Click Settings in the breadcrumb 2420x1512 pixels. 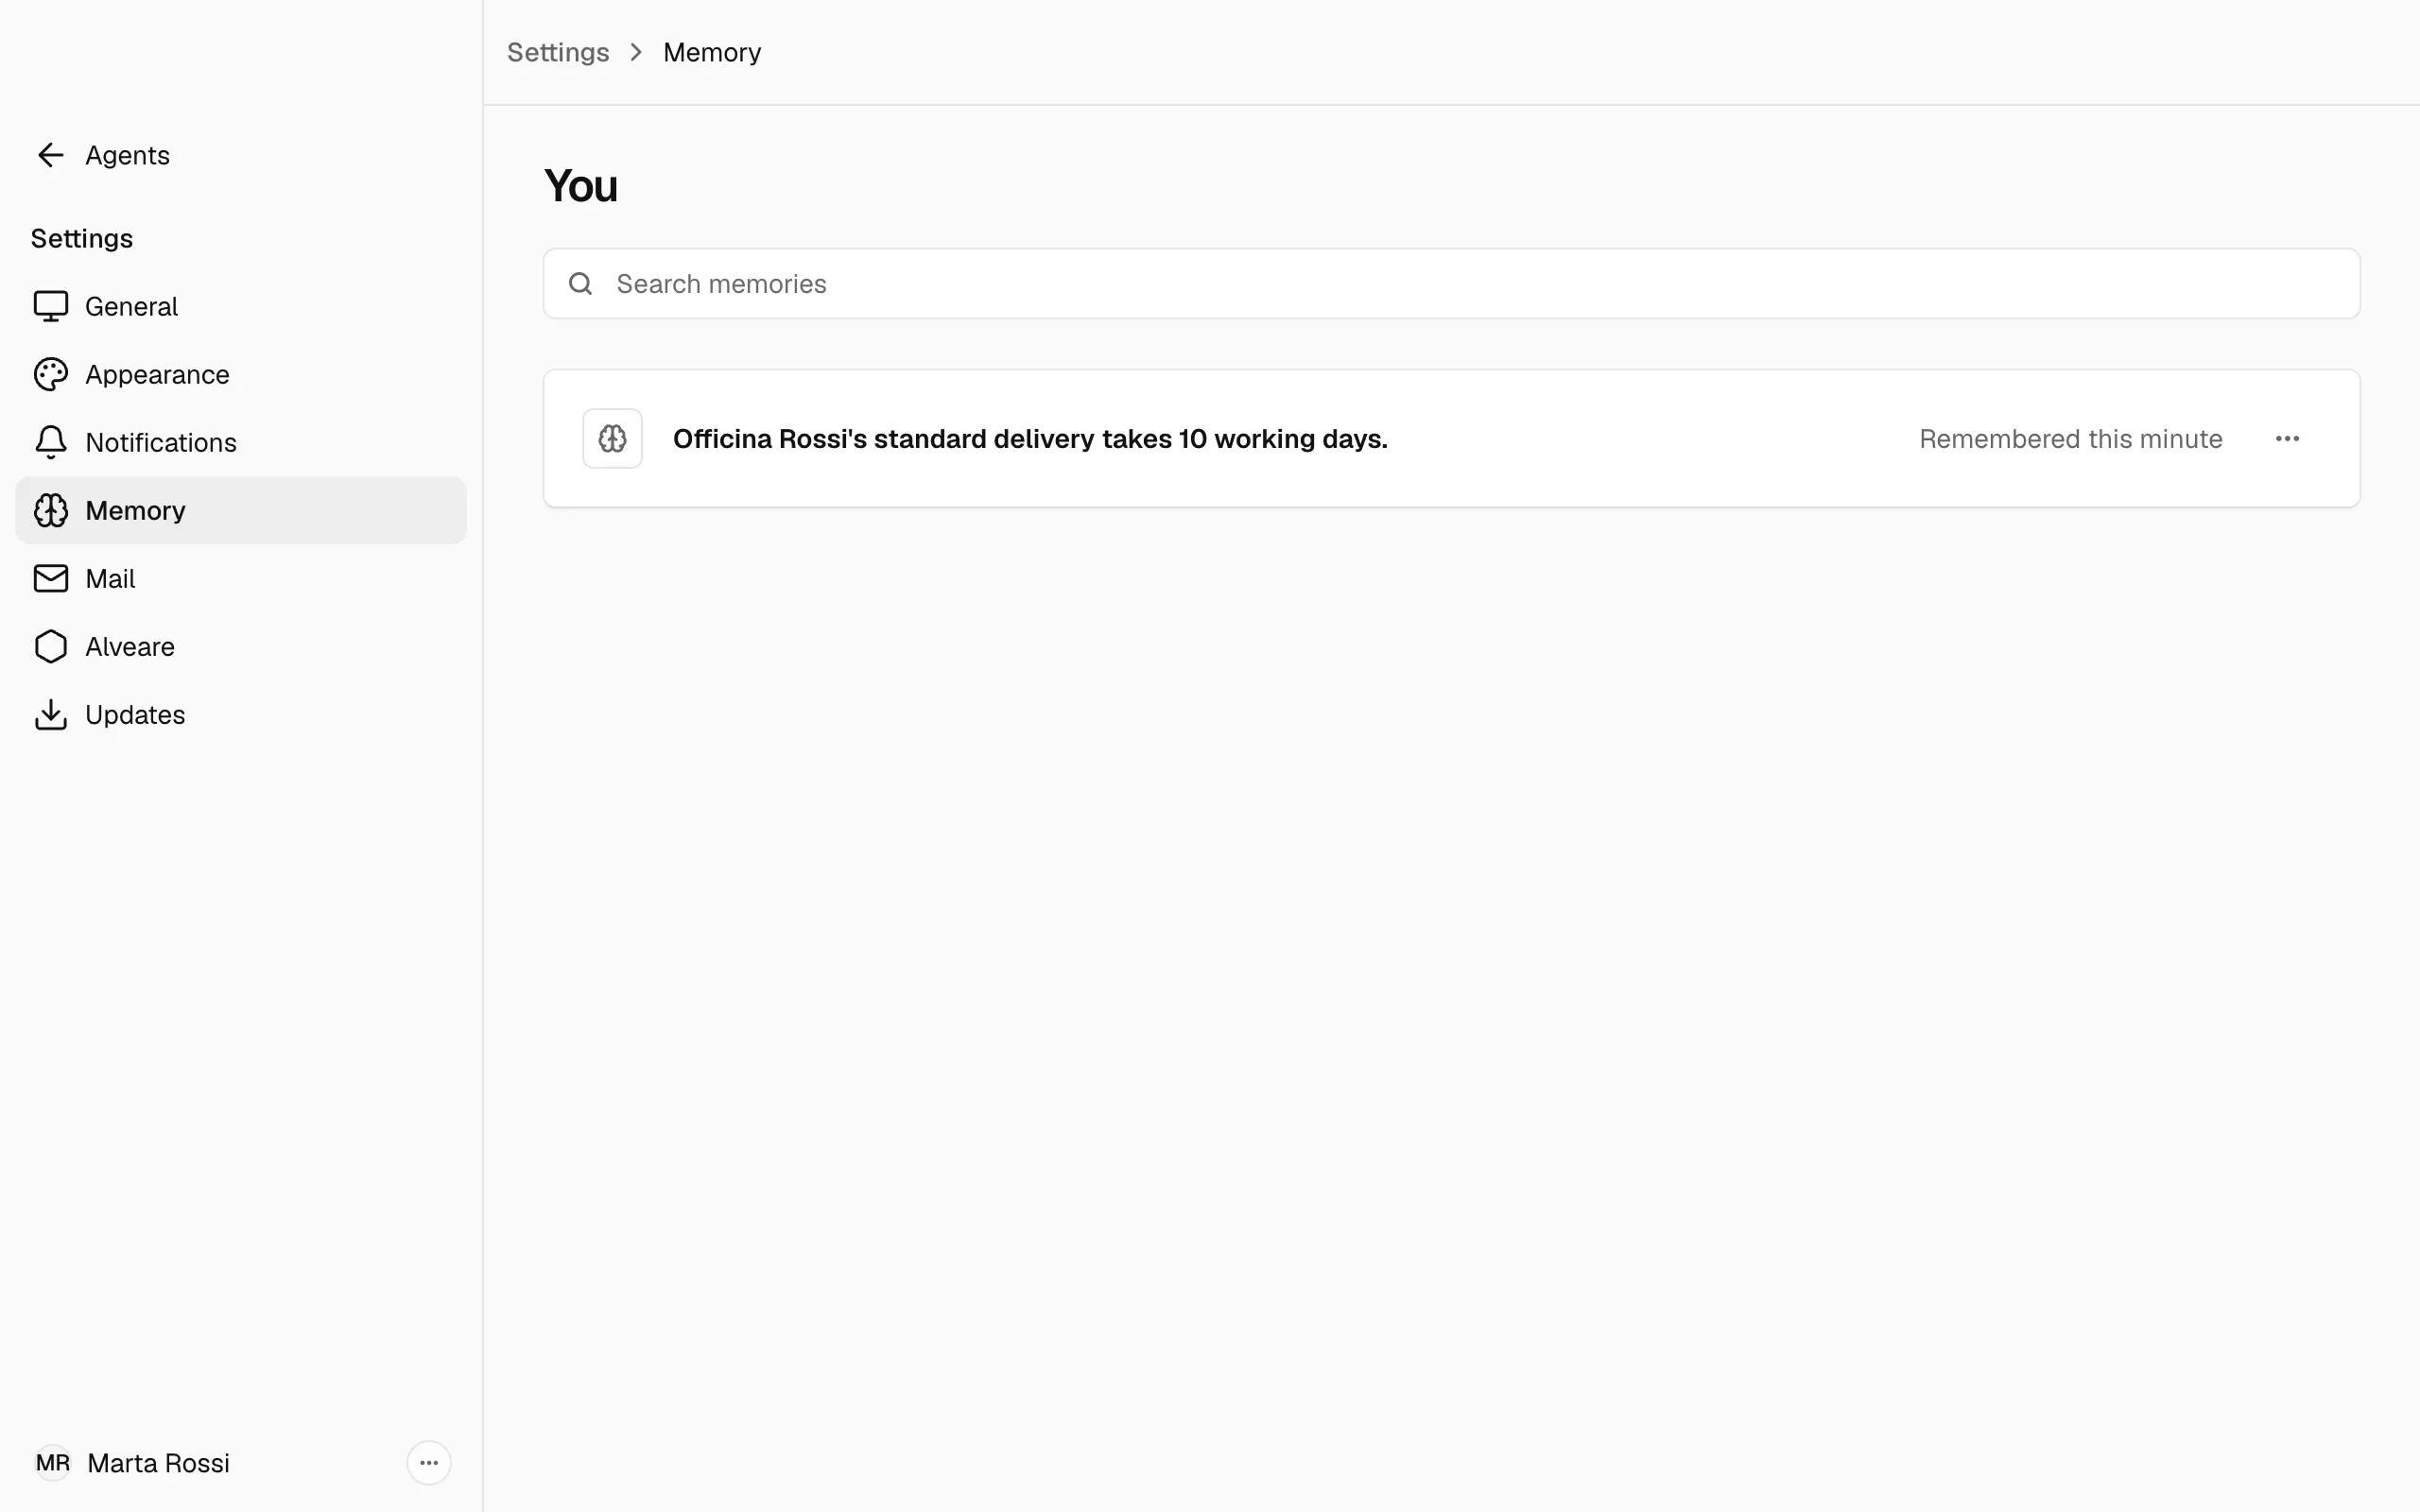tap(558, 52)
